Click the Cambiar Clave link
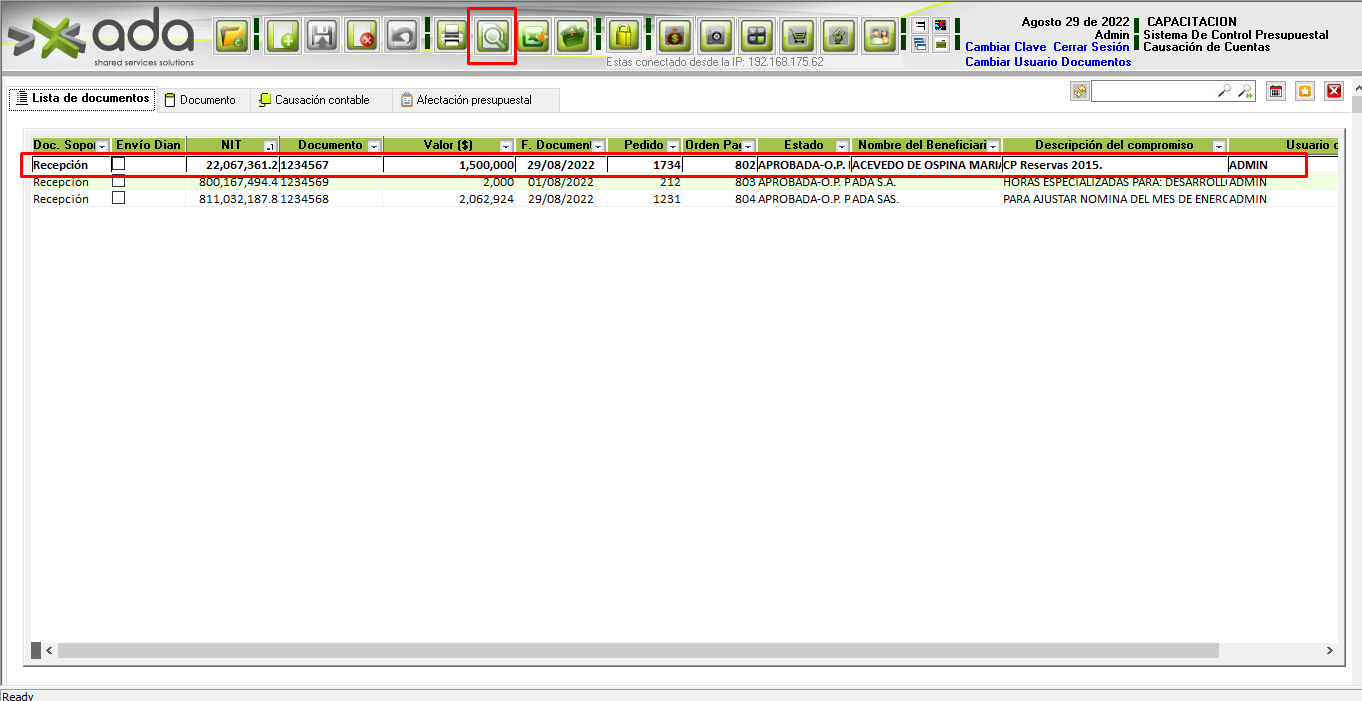1362x701 pixels. pyautogui.click(x=1005, y=47)
